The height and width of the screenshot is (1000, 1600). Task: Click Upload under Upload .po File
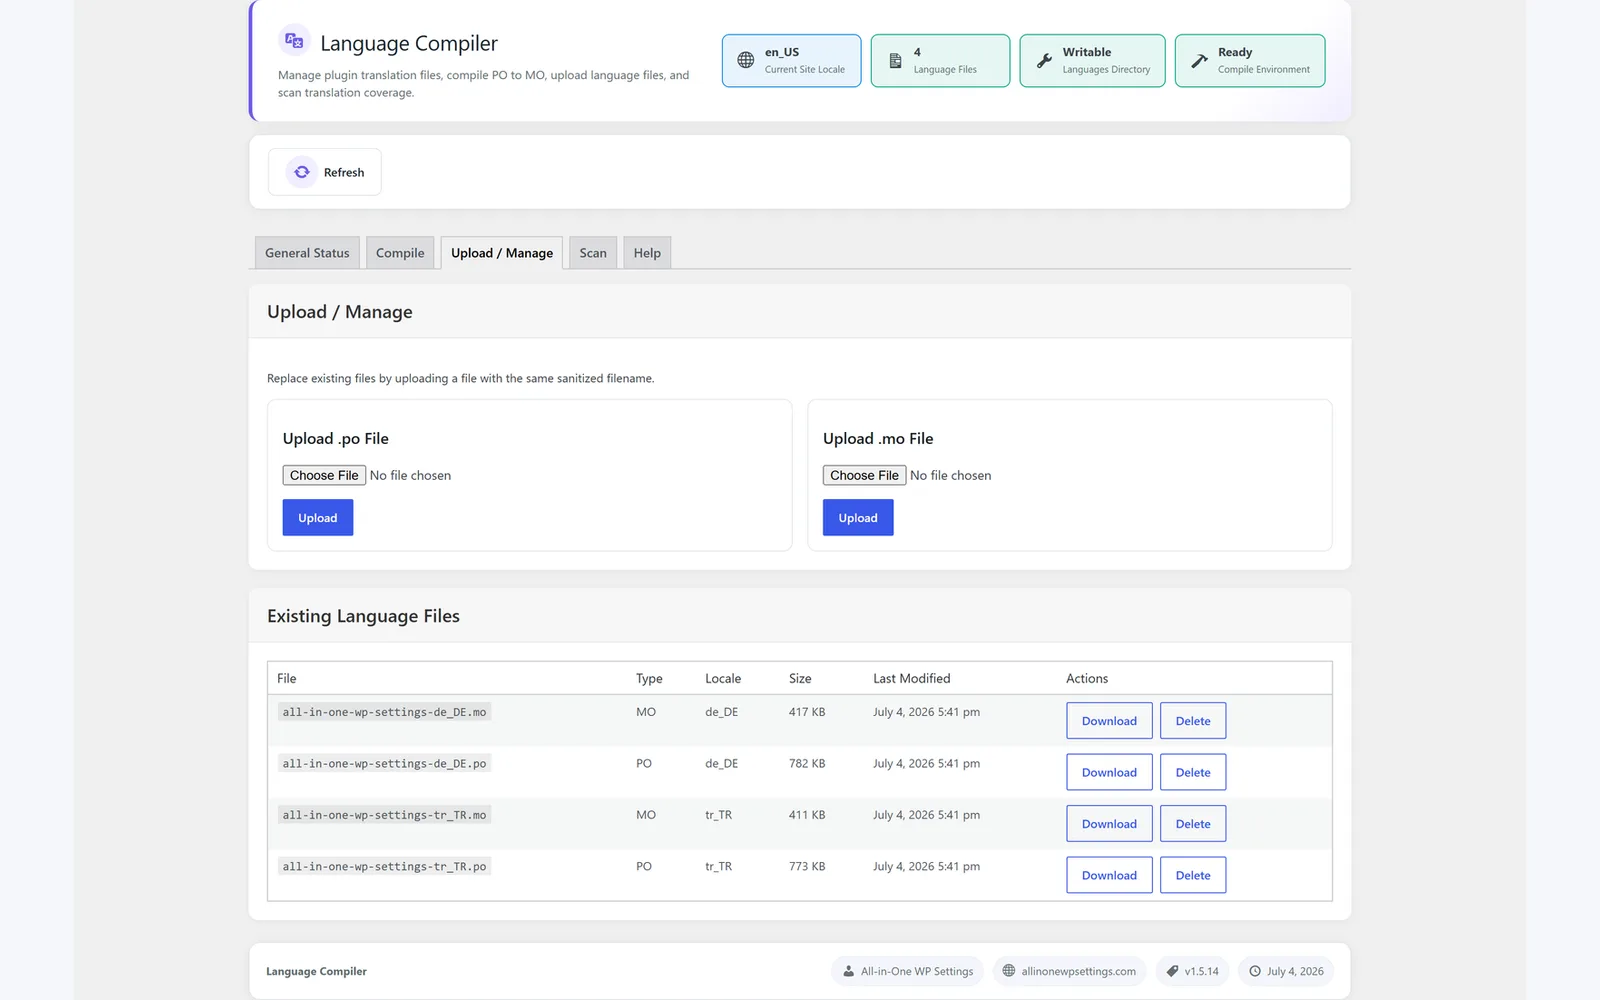point(318,518)
